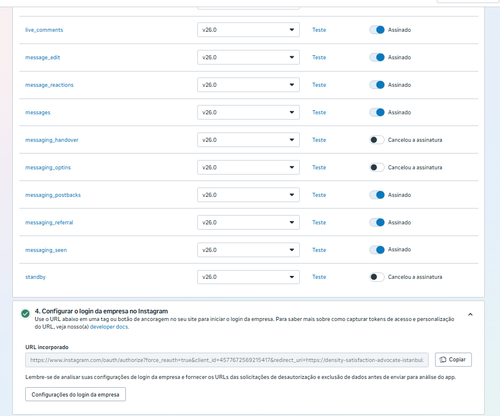Click Teste link for message_edit
The height and width of the screenshot is (416, 500).
(319, 57)
